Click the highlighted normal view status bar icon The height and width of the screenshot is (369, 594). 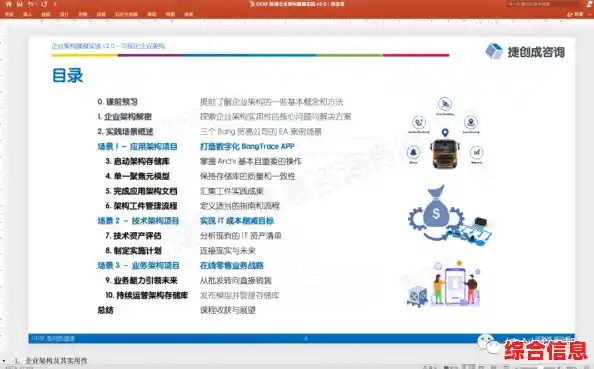pos(469,367)
